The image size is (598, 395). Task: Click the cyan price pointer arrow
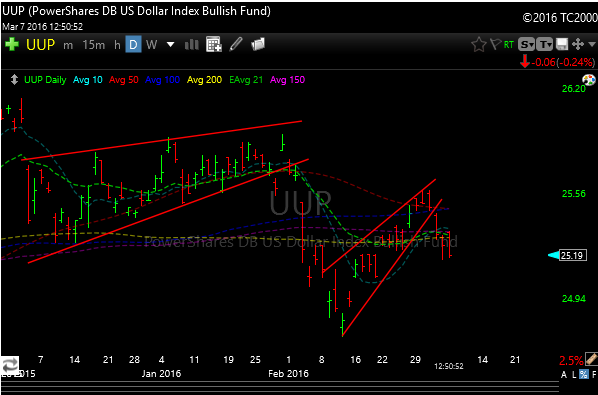tap(553, 255)
